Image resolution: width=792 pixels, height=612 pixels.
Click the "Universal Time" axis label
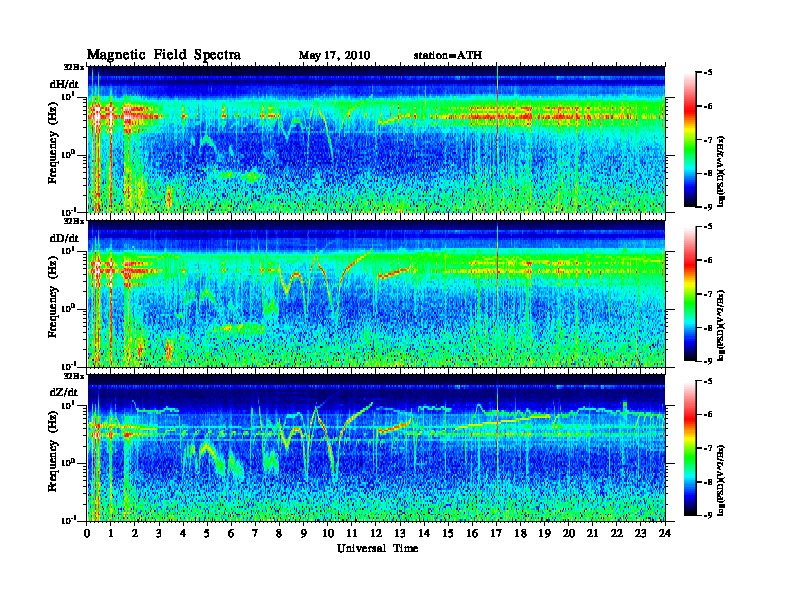coord(377,548)
